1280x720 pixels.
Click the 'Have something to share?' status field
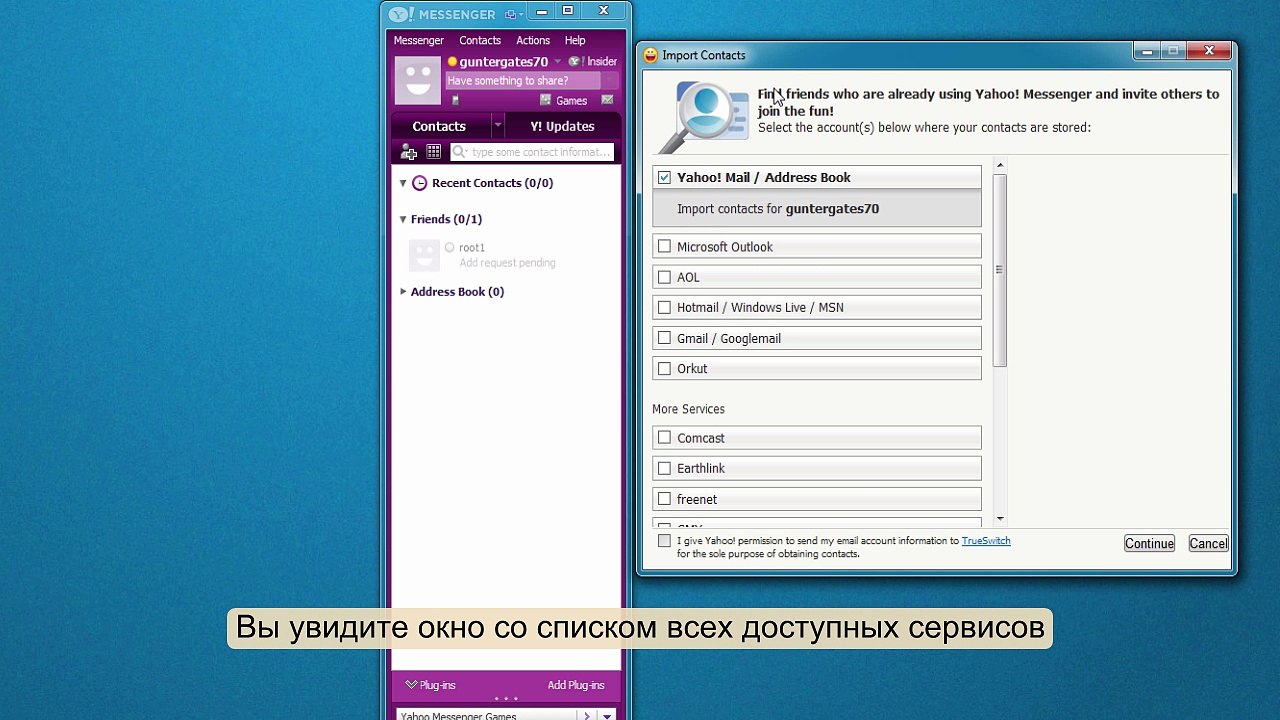[x=523, y=81]
